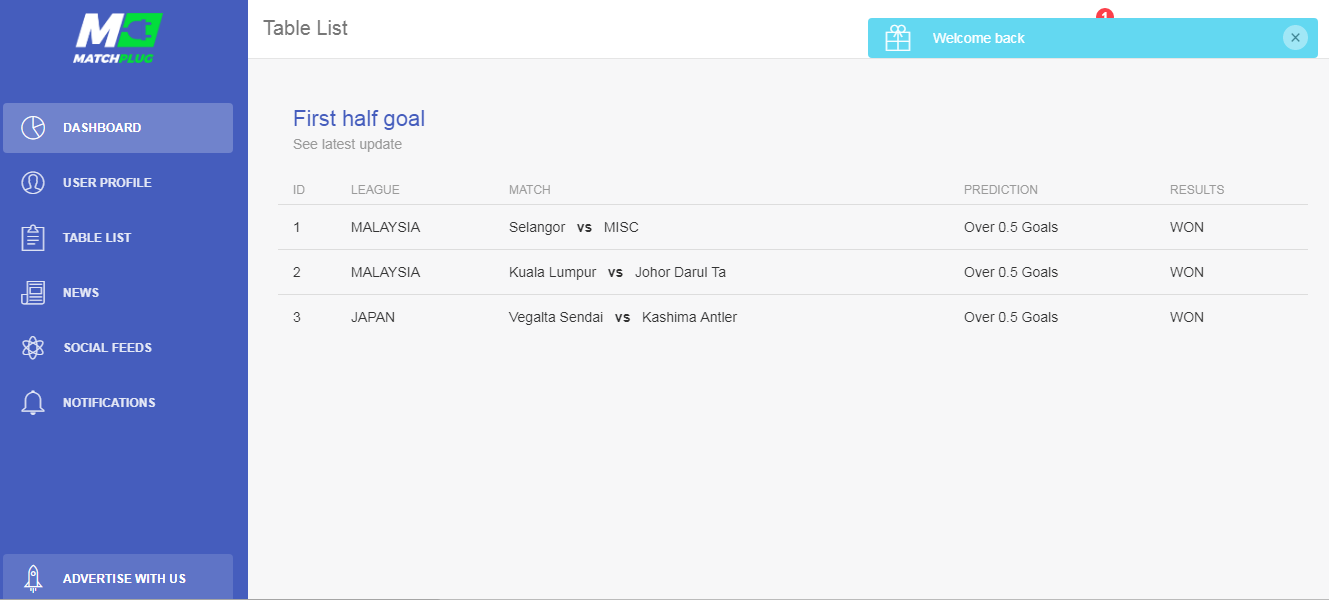Image resolution: width=1329 pixels, height=600 pixels.
Task: Click the Dashboard pie chart icon
Action: [x=33, y=128]
